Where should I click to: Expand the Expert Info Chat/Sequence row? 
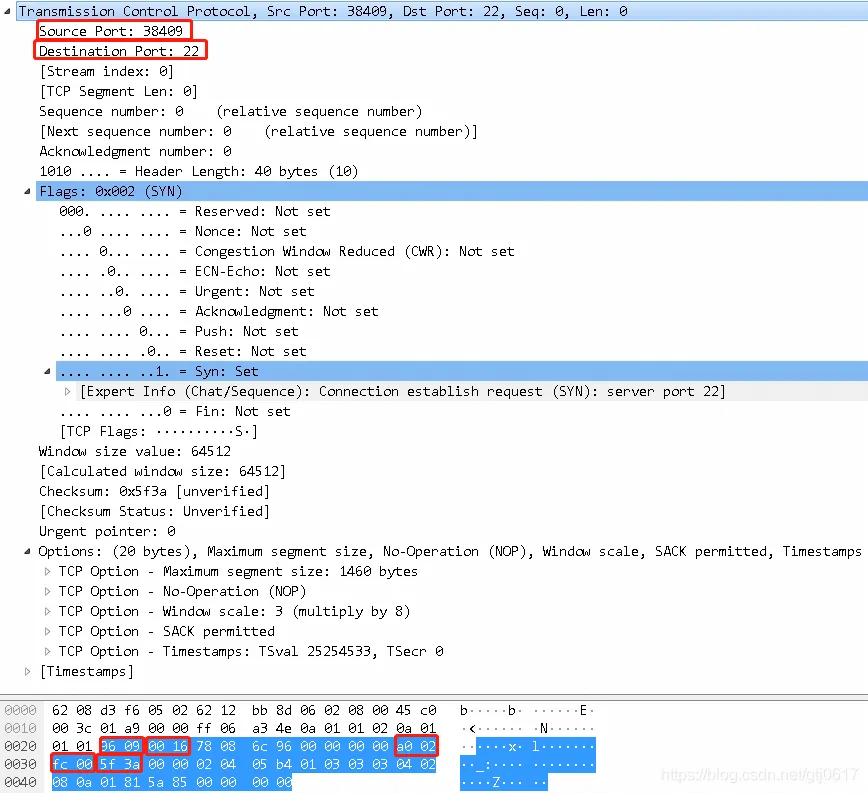68,392
